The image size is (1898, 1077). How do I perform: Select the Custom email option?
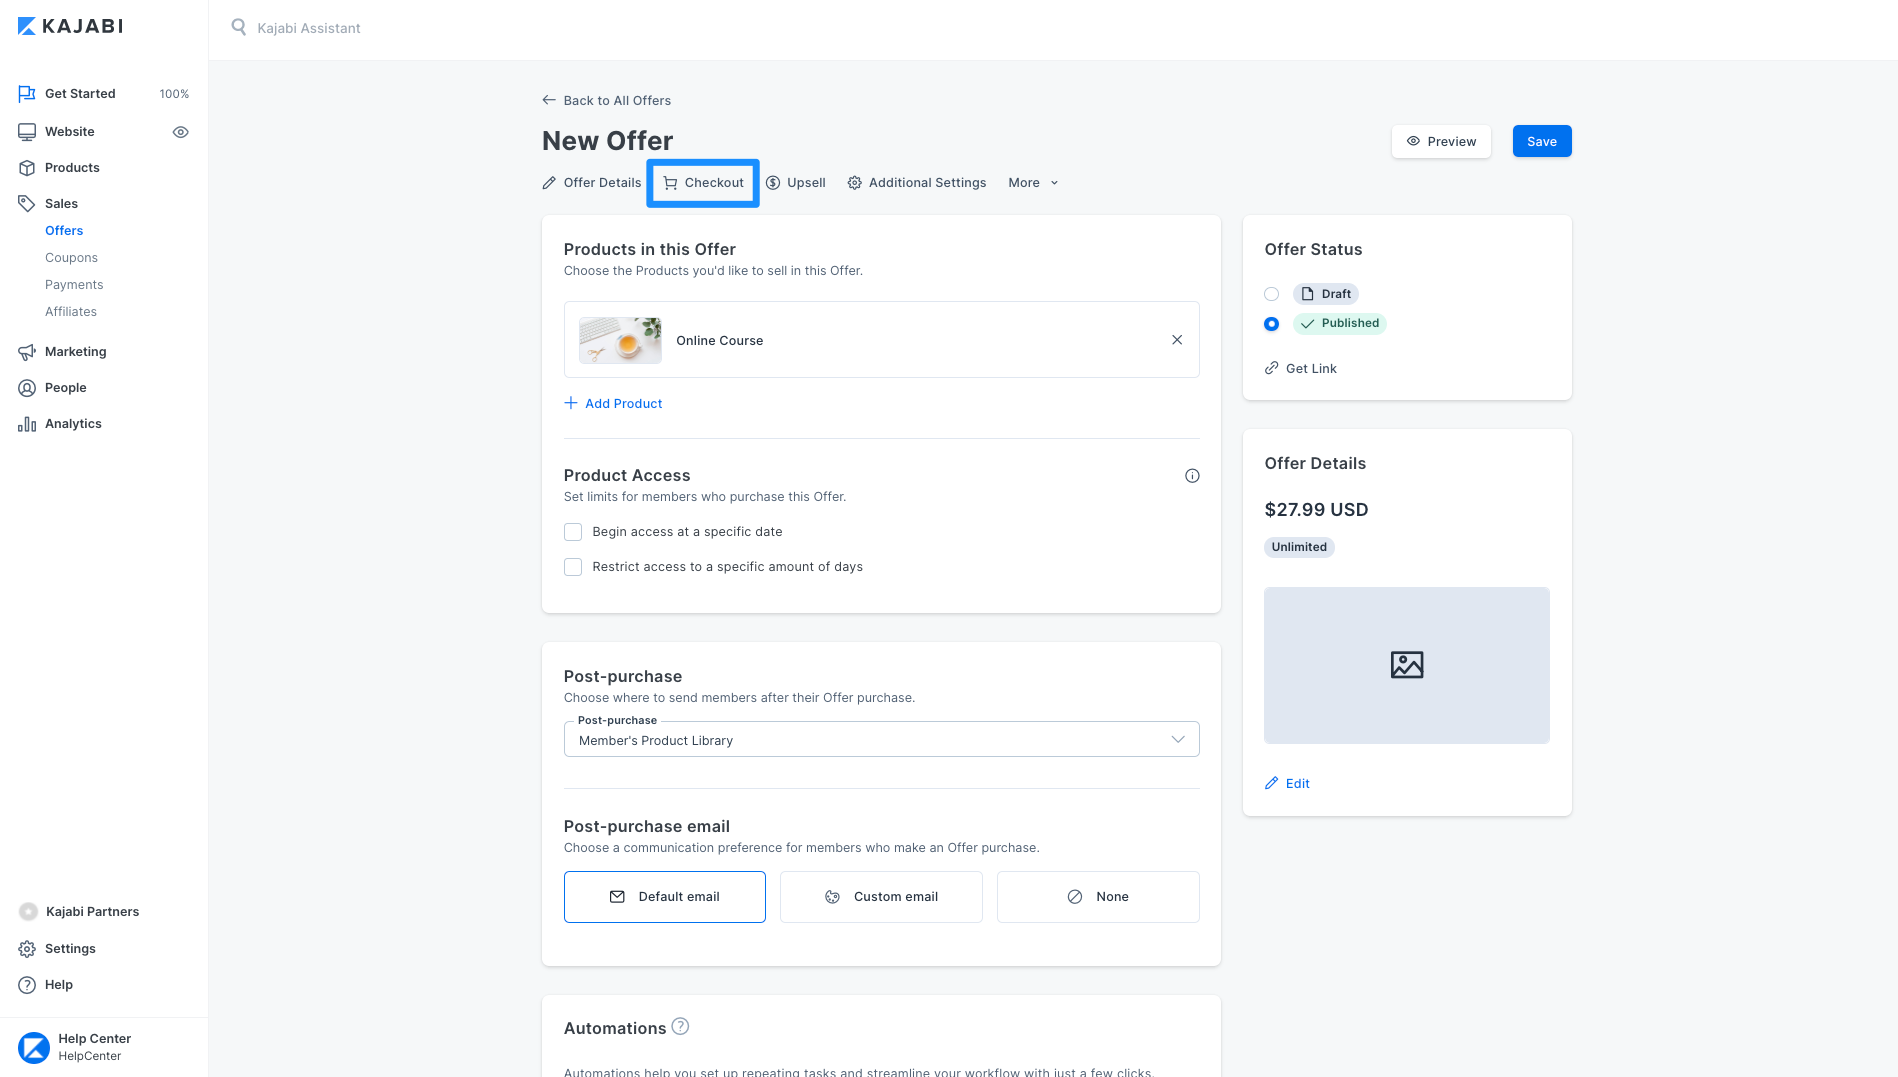(881, 897)
